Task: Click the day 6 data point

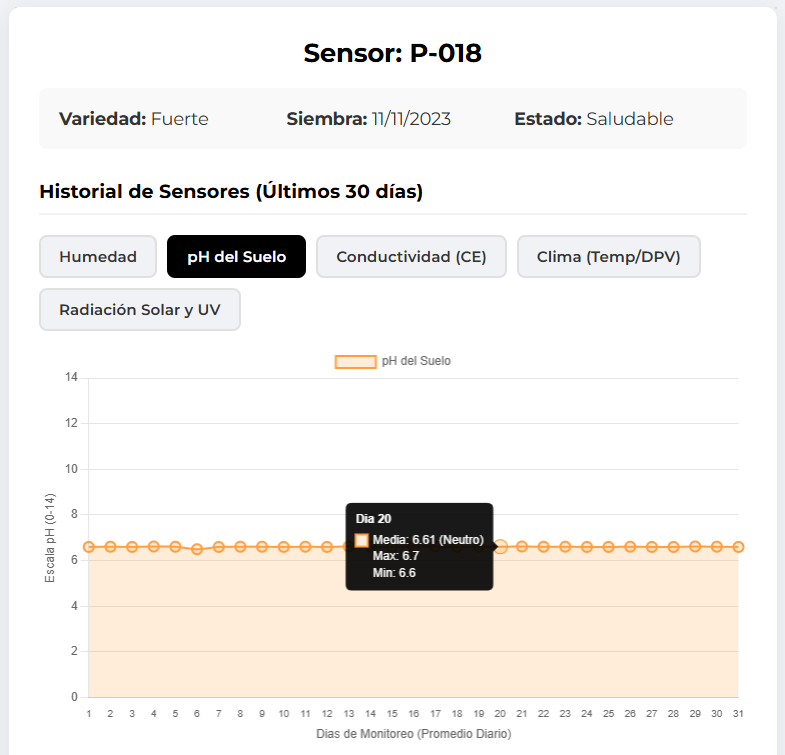Action: (197, 549)
